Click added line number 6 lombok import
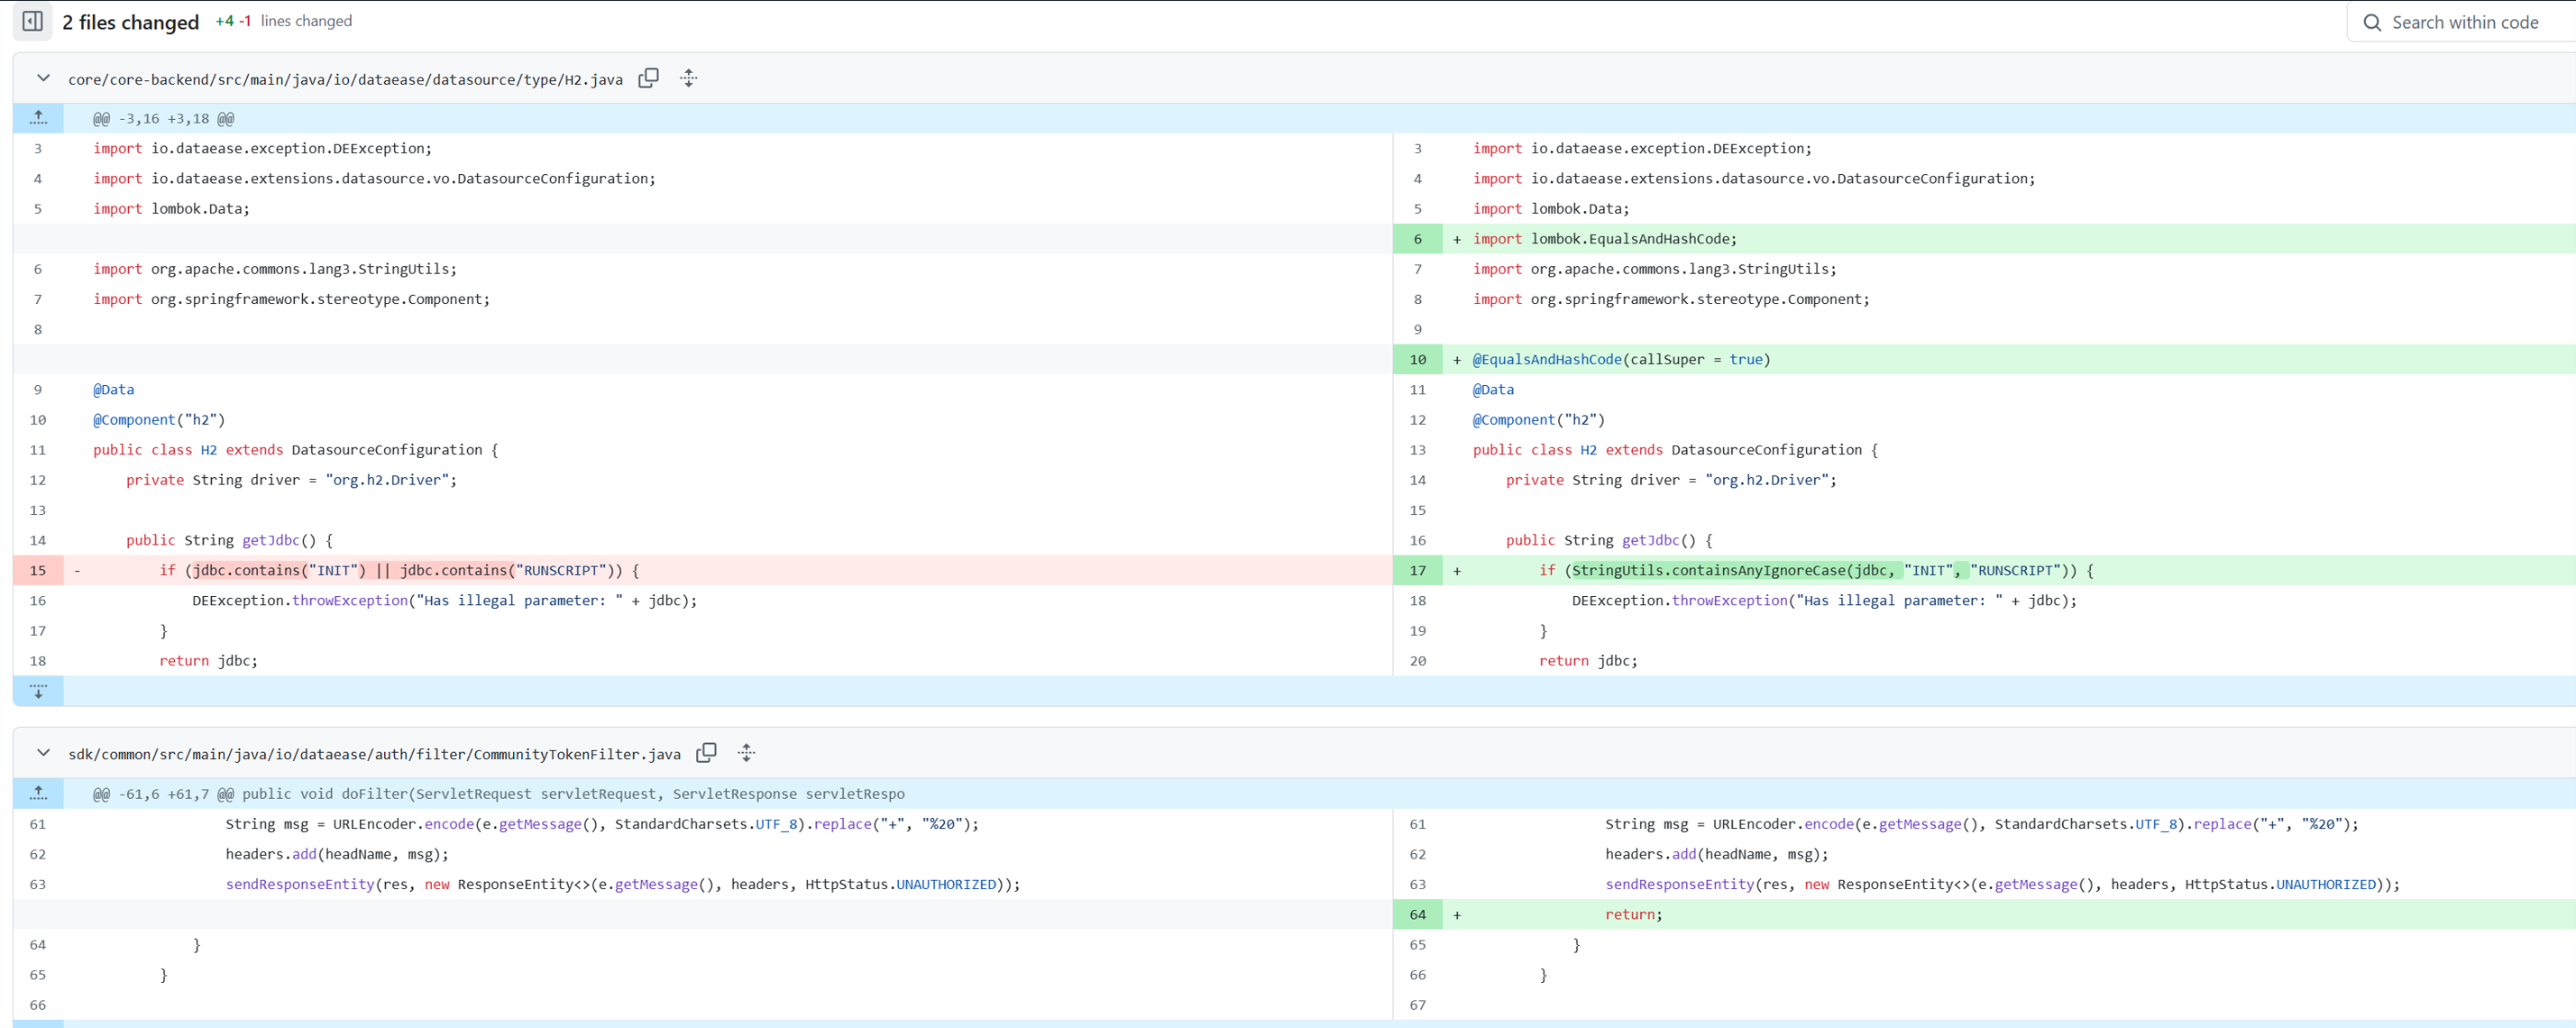 (1417, 239)
